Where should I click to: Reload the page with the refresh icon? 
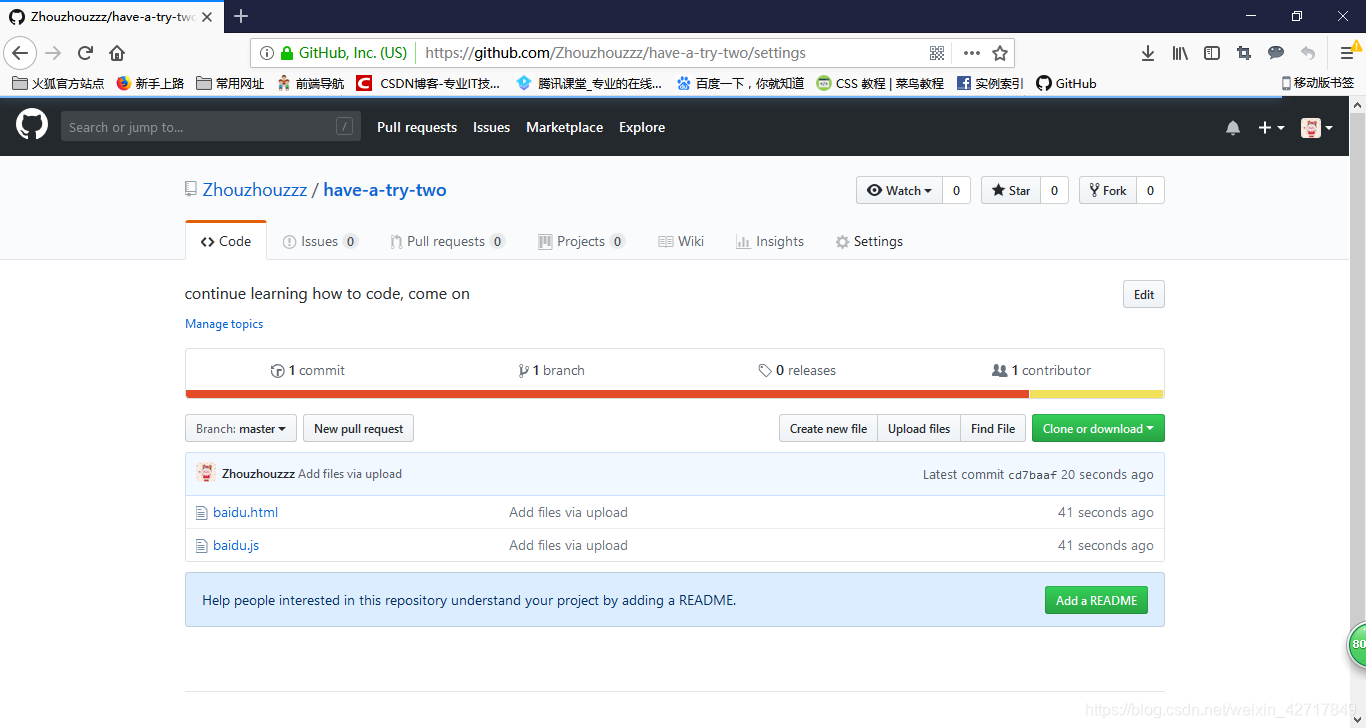(86, 53)
